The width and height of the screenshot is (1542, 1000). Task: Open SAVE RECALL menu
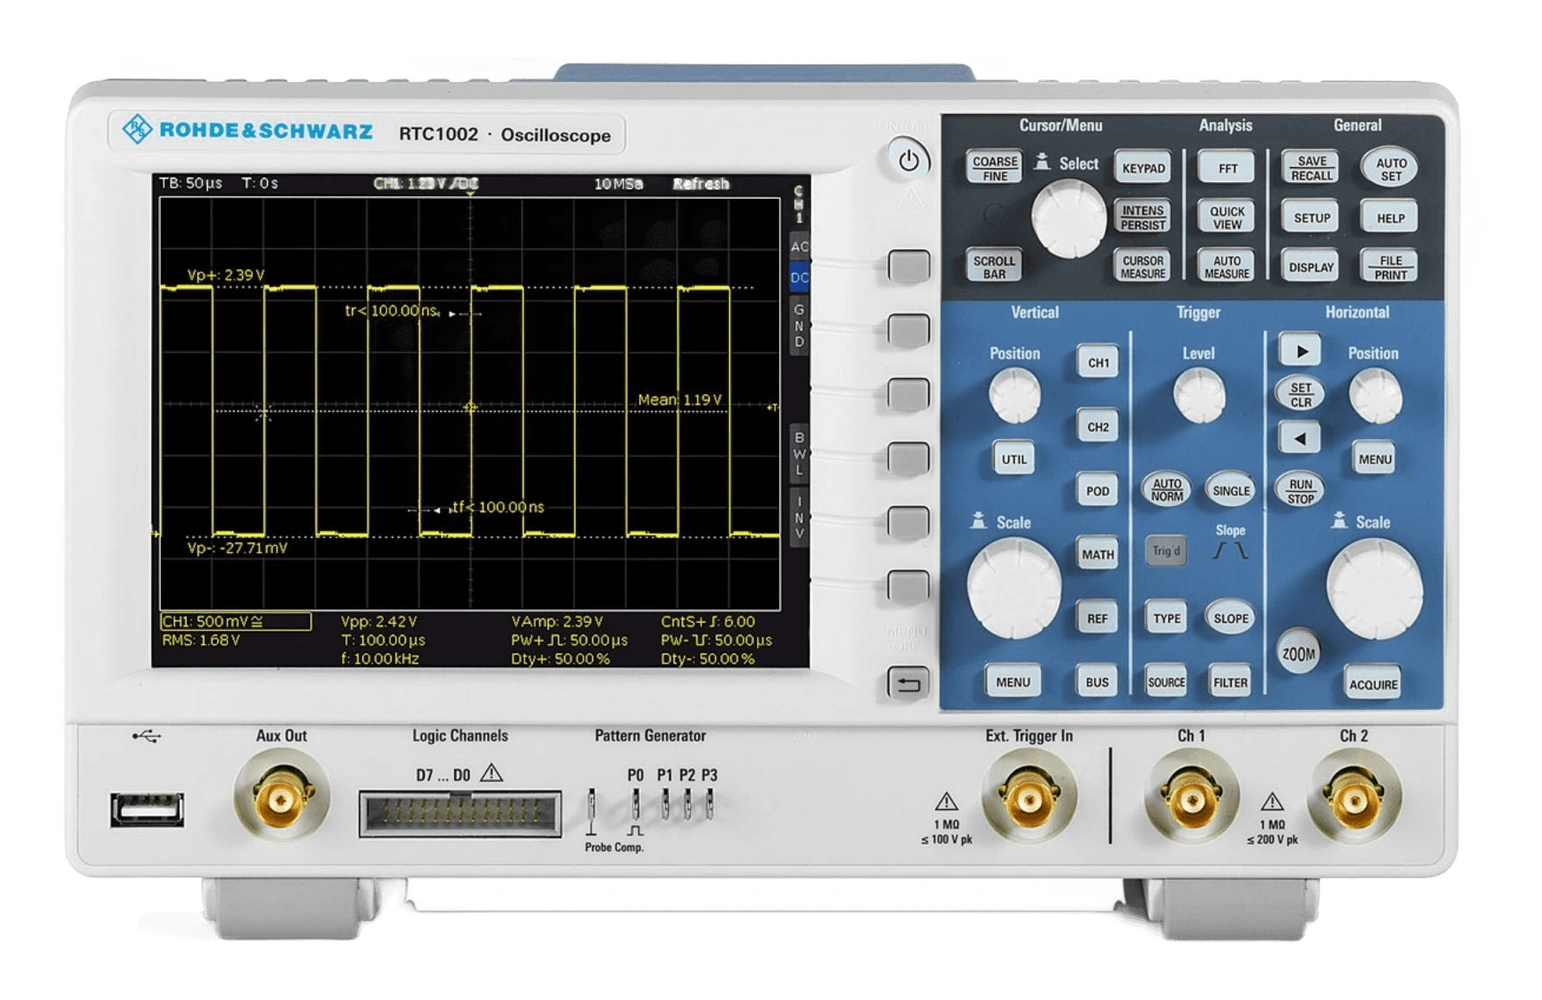click(x=1311, y=168)
